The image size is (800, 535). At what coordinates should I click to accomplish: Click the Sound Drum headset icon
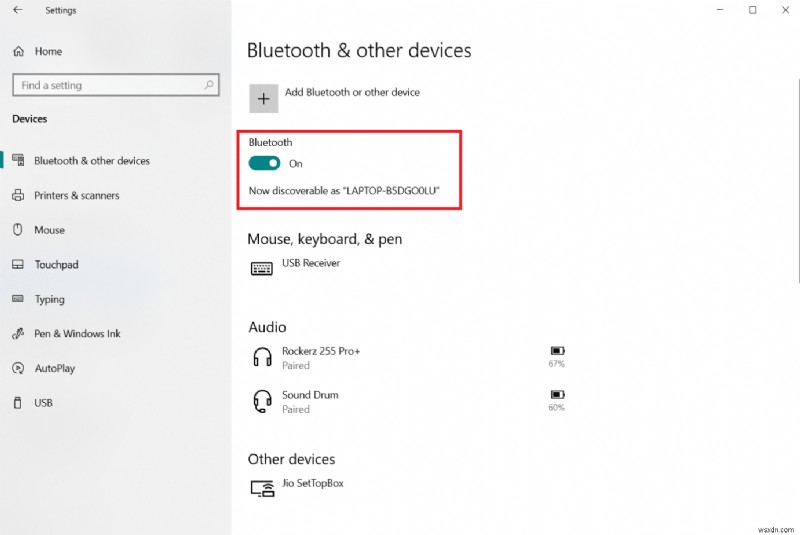point(262,401)
